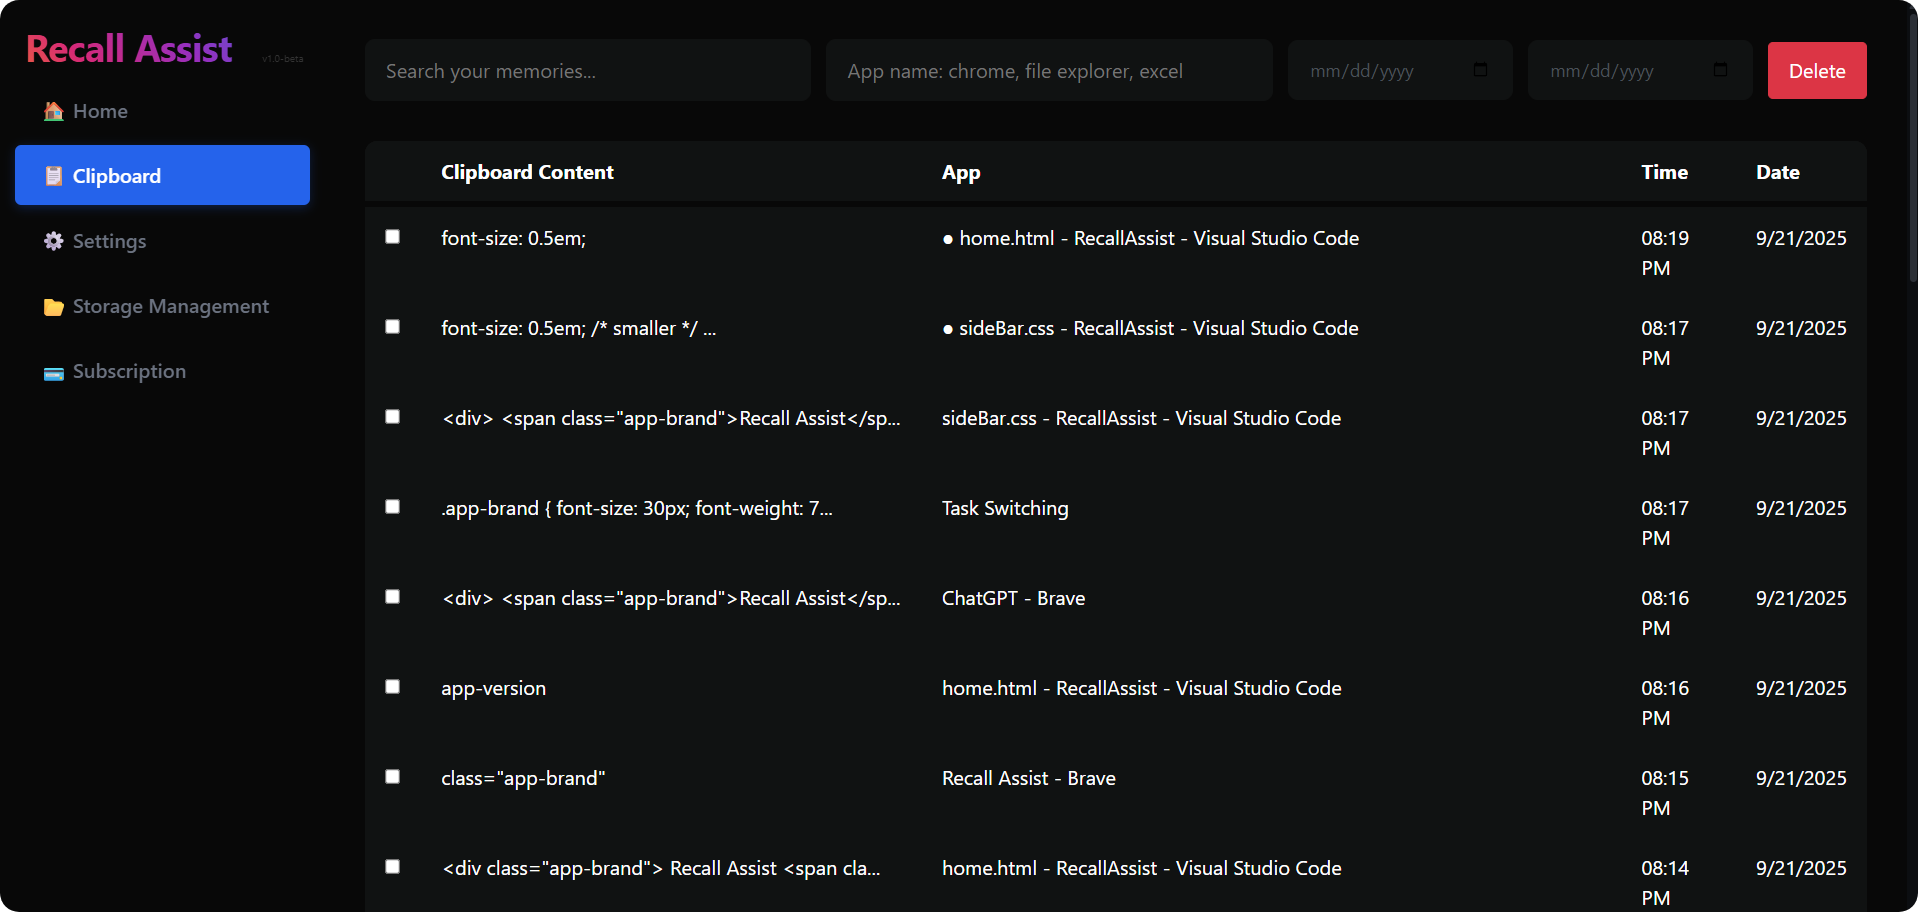Image resolution: width=1918 pixels, height=912 pixels.
Task: Check the "font-size: 0.5em;" entry checkbox
Action: pyautogui.click(x=392, y=236)
